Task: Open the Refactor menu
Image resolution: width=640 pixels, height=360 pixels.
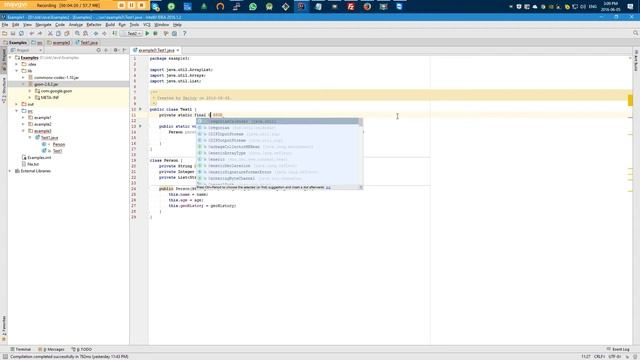Action: coord(94,25)
